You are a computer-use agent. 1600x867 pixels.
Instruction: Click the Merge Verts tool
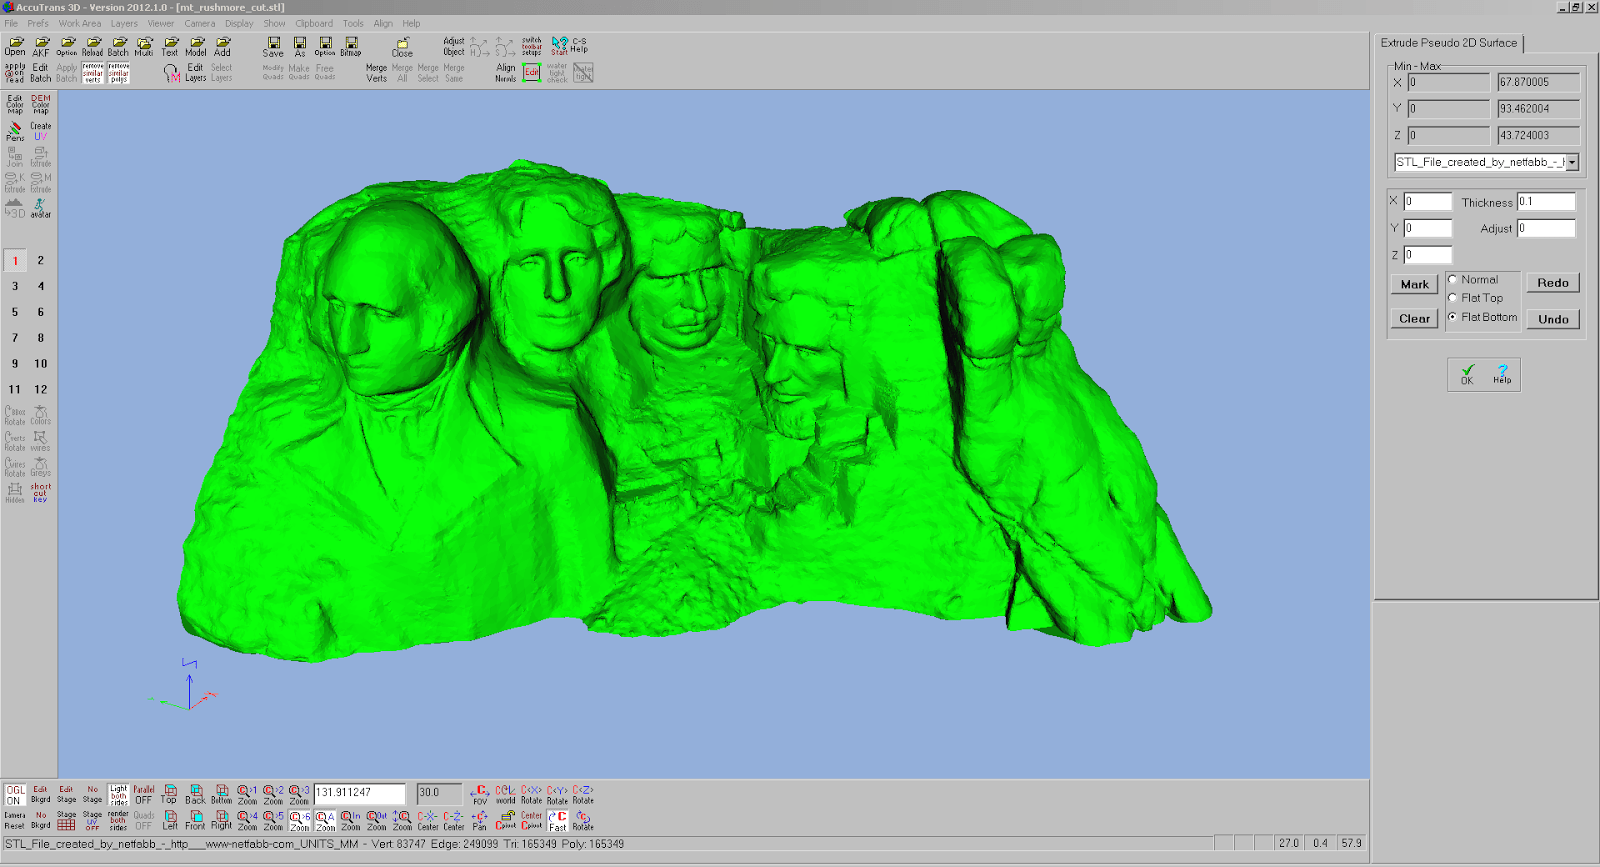click(x=376, y=73)
